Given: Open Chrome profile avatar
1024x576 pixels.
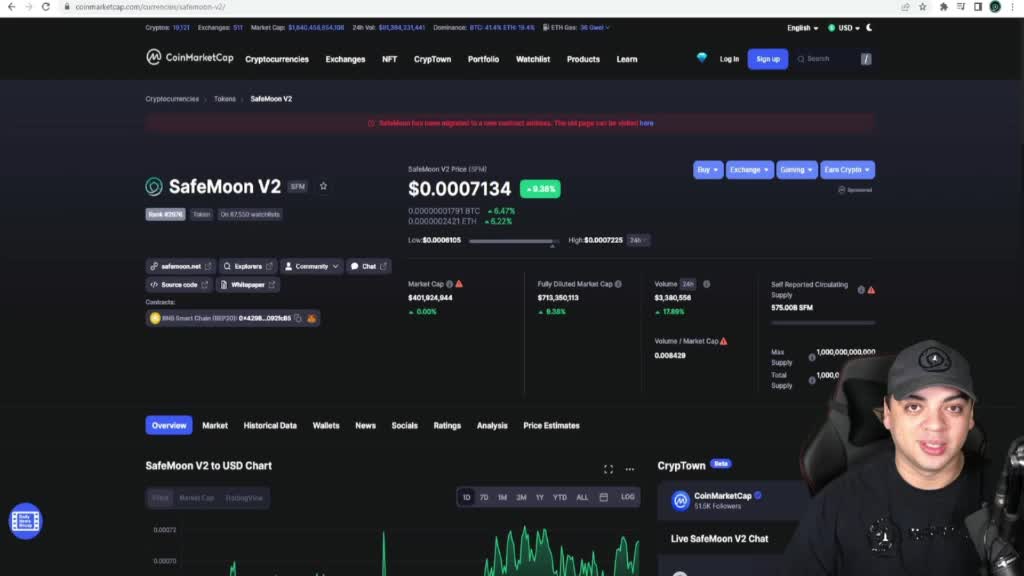Looking at the screenshot, I should pyautogui.click(x=995, y=7).
